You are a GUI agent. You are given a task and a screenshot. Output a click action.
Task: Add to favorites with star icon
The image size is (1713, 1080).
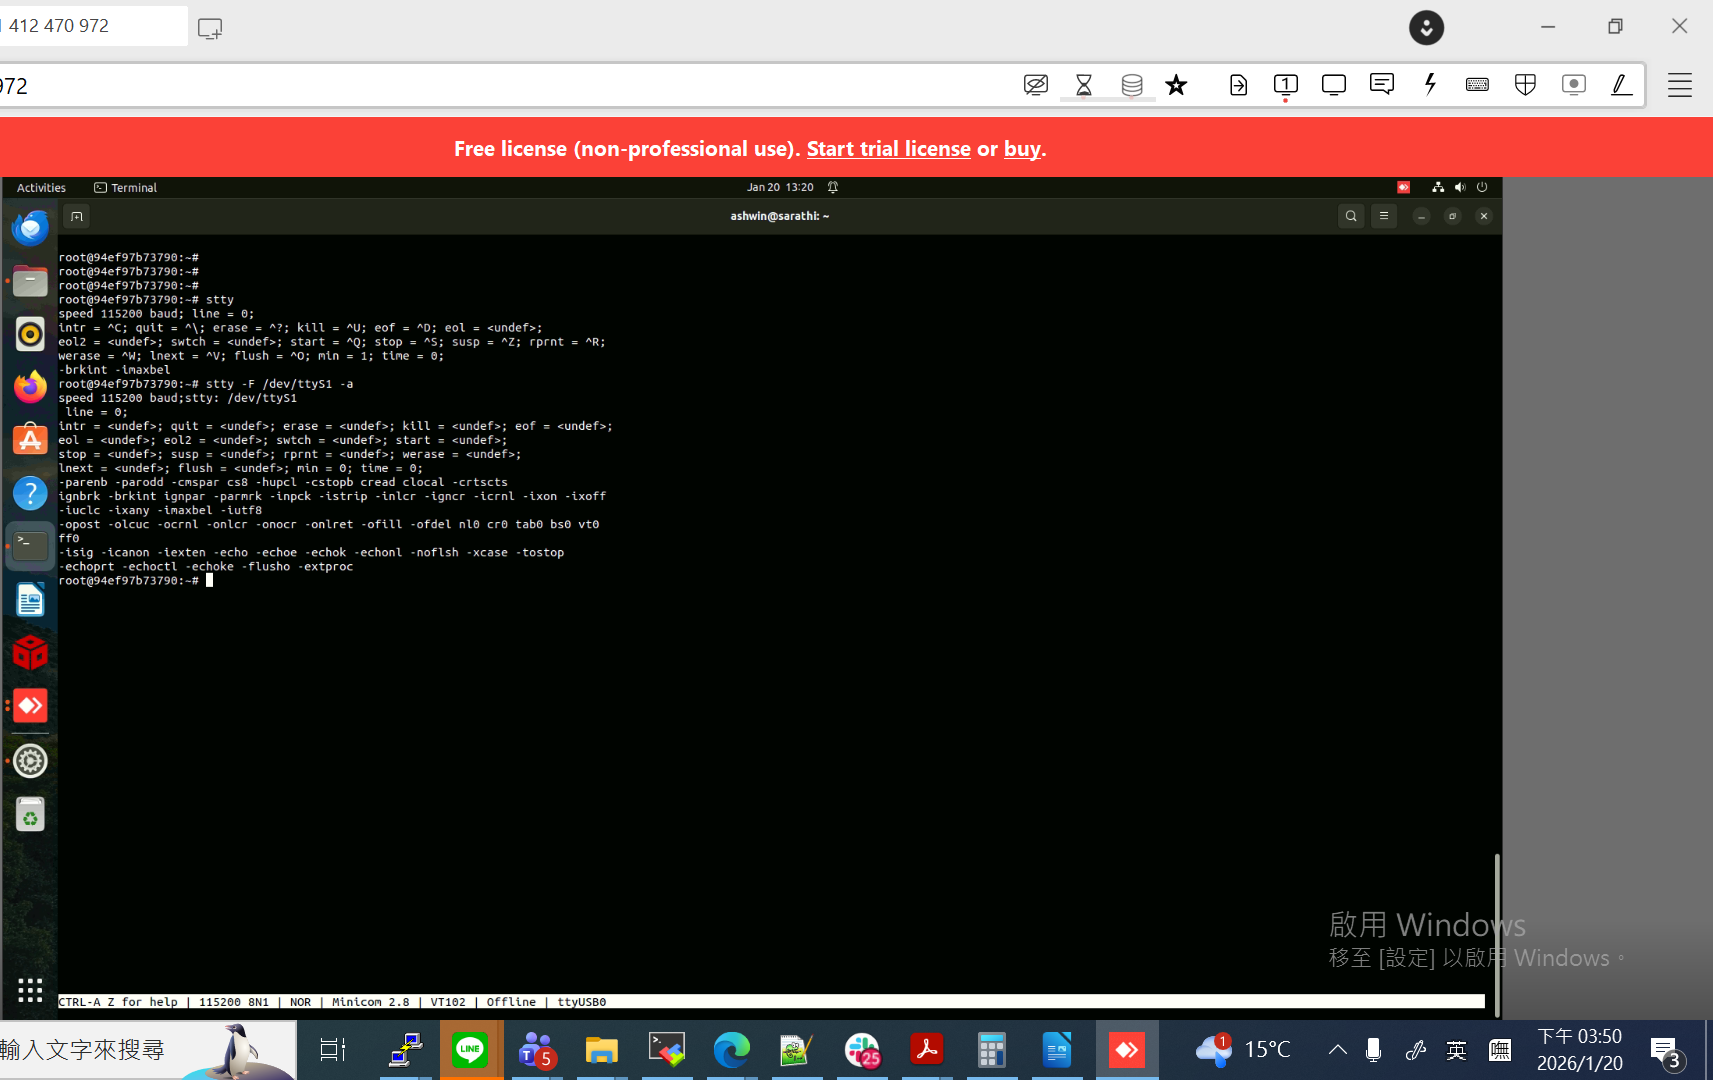(x=1176, y=85)
